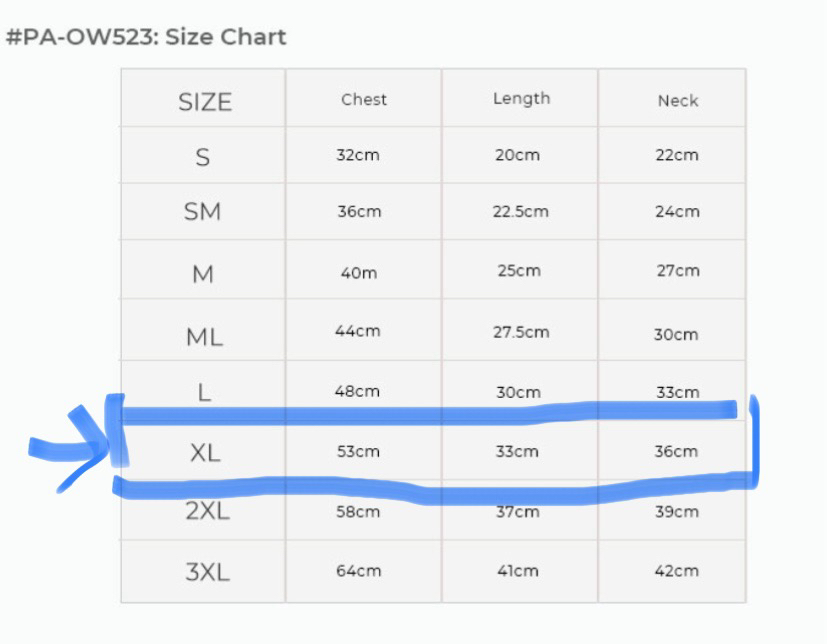Select the 40m chest cell for M
827x644 pixels.
358,272
